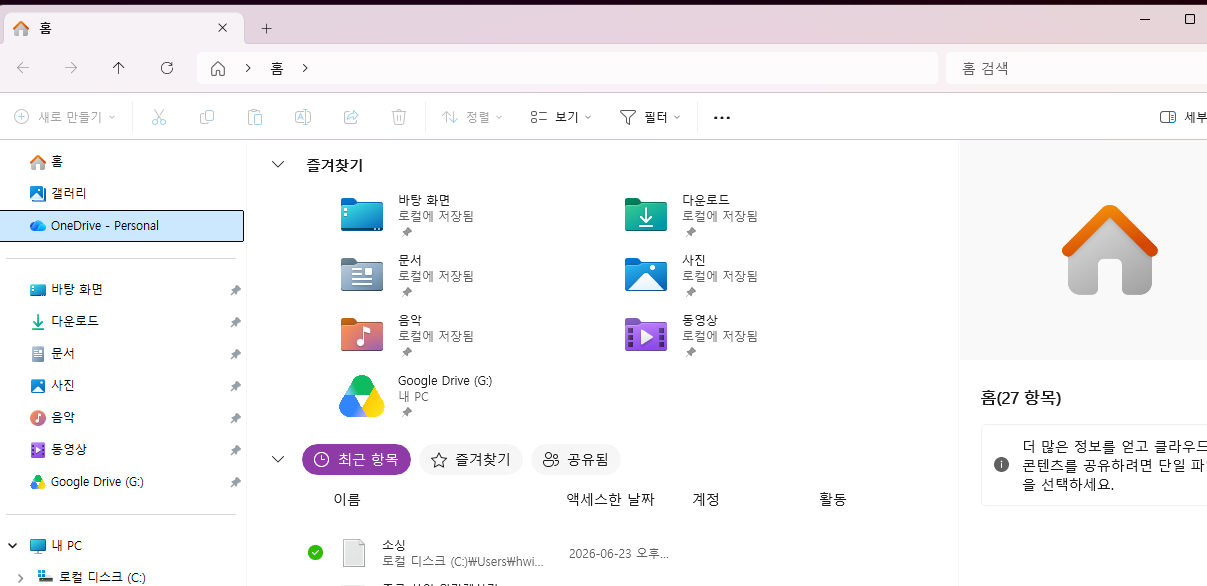Switch to the 공유됨 tab
1207x586 pixels.
pos(576,459)
